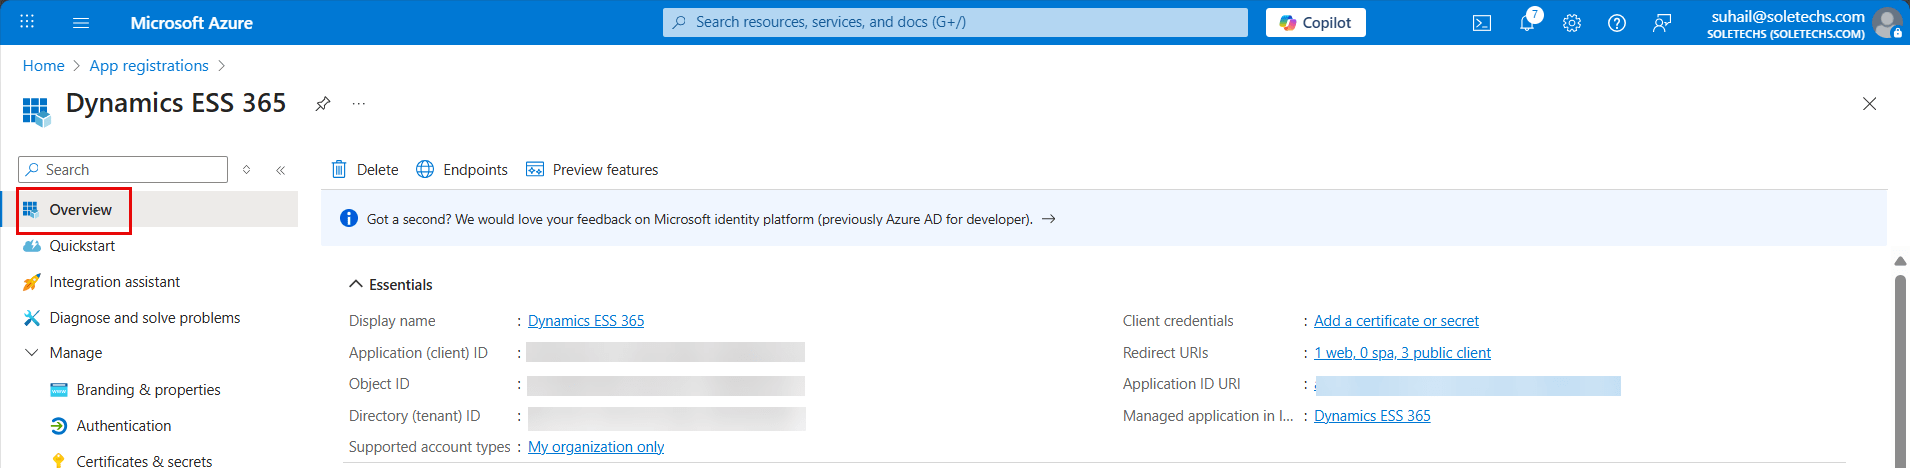Viewport: 1910px width, 468px height.
Task: Click the help question mark icon
Action: pos(1617,23)
